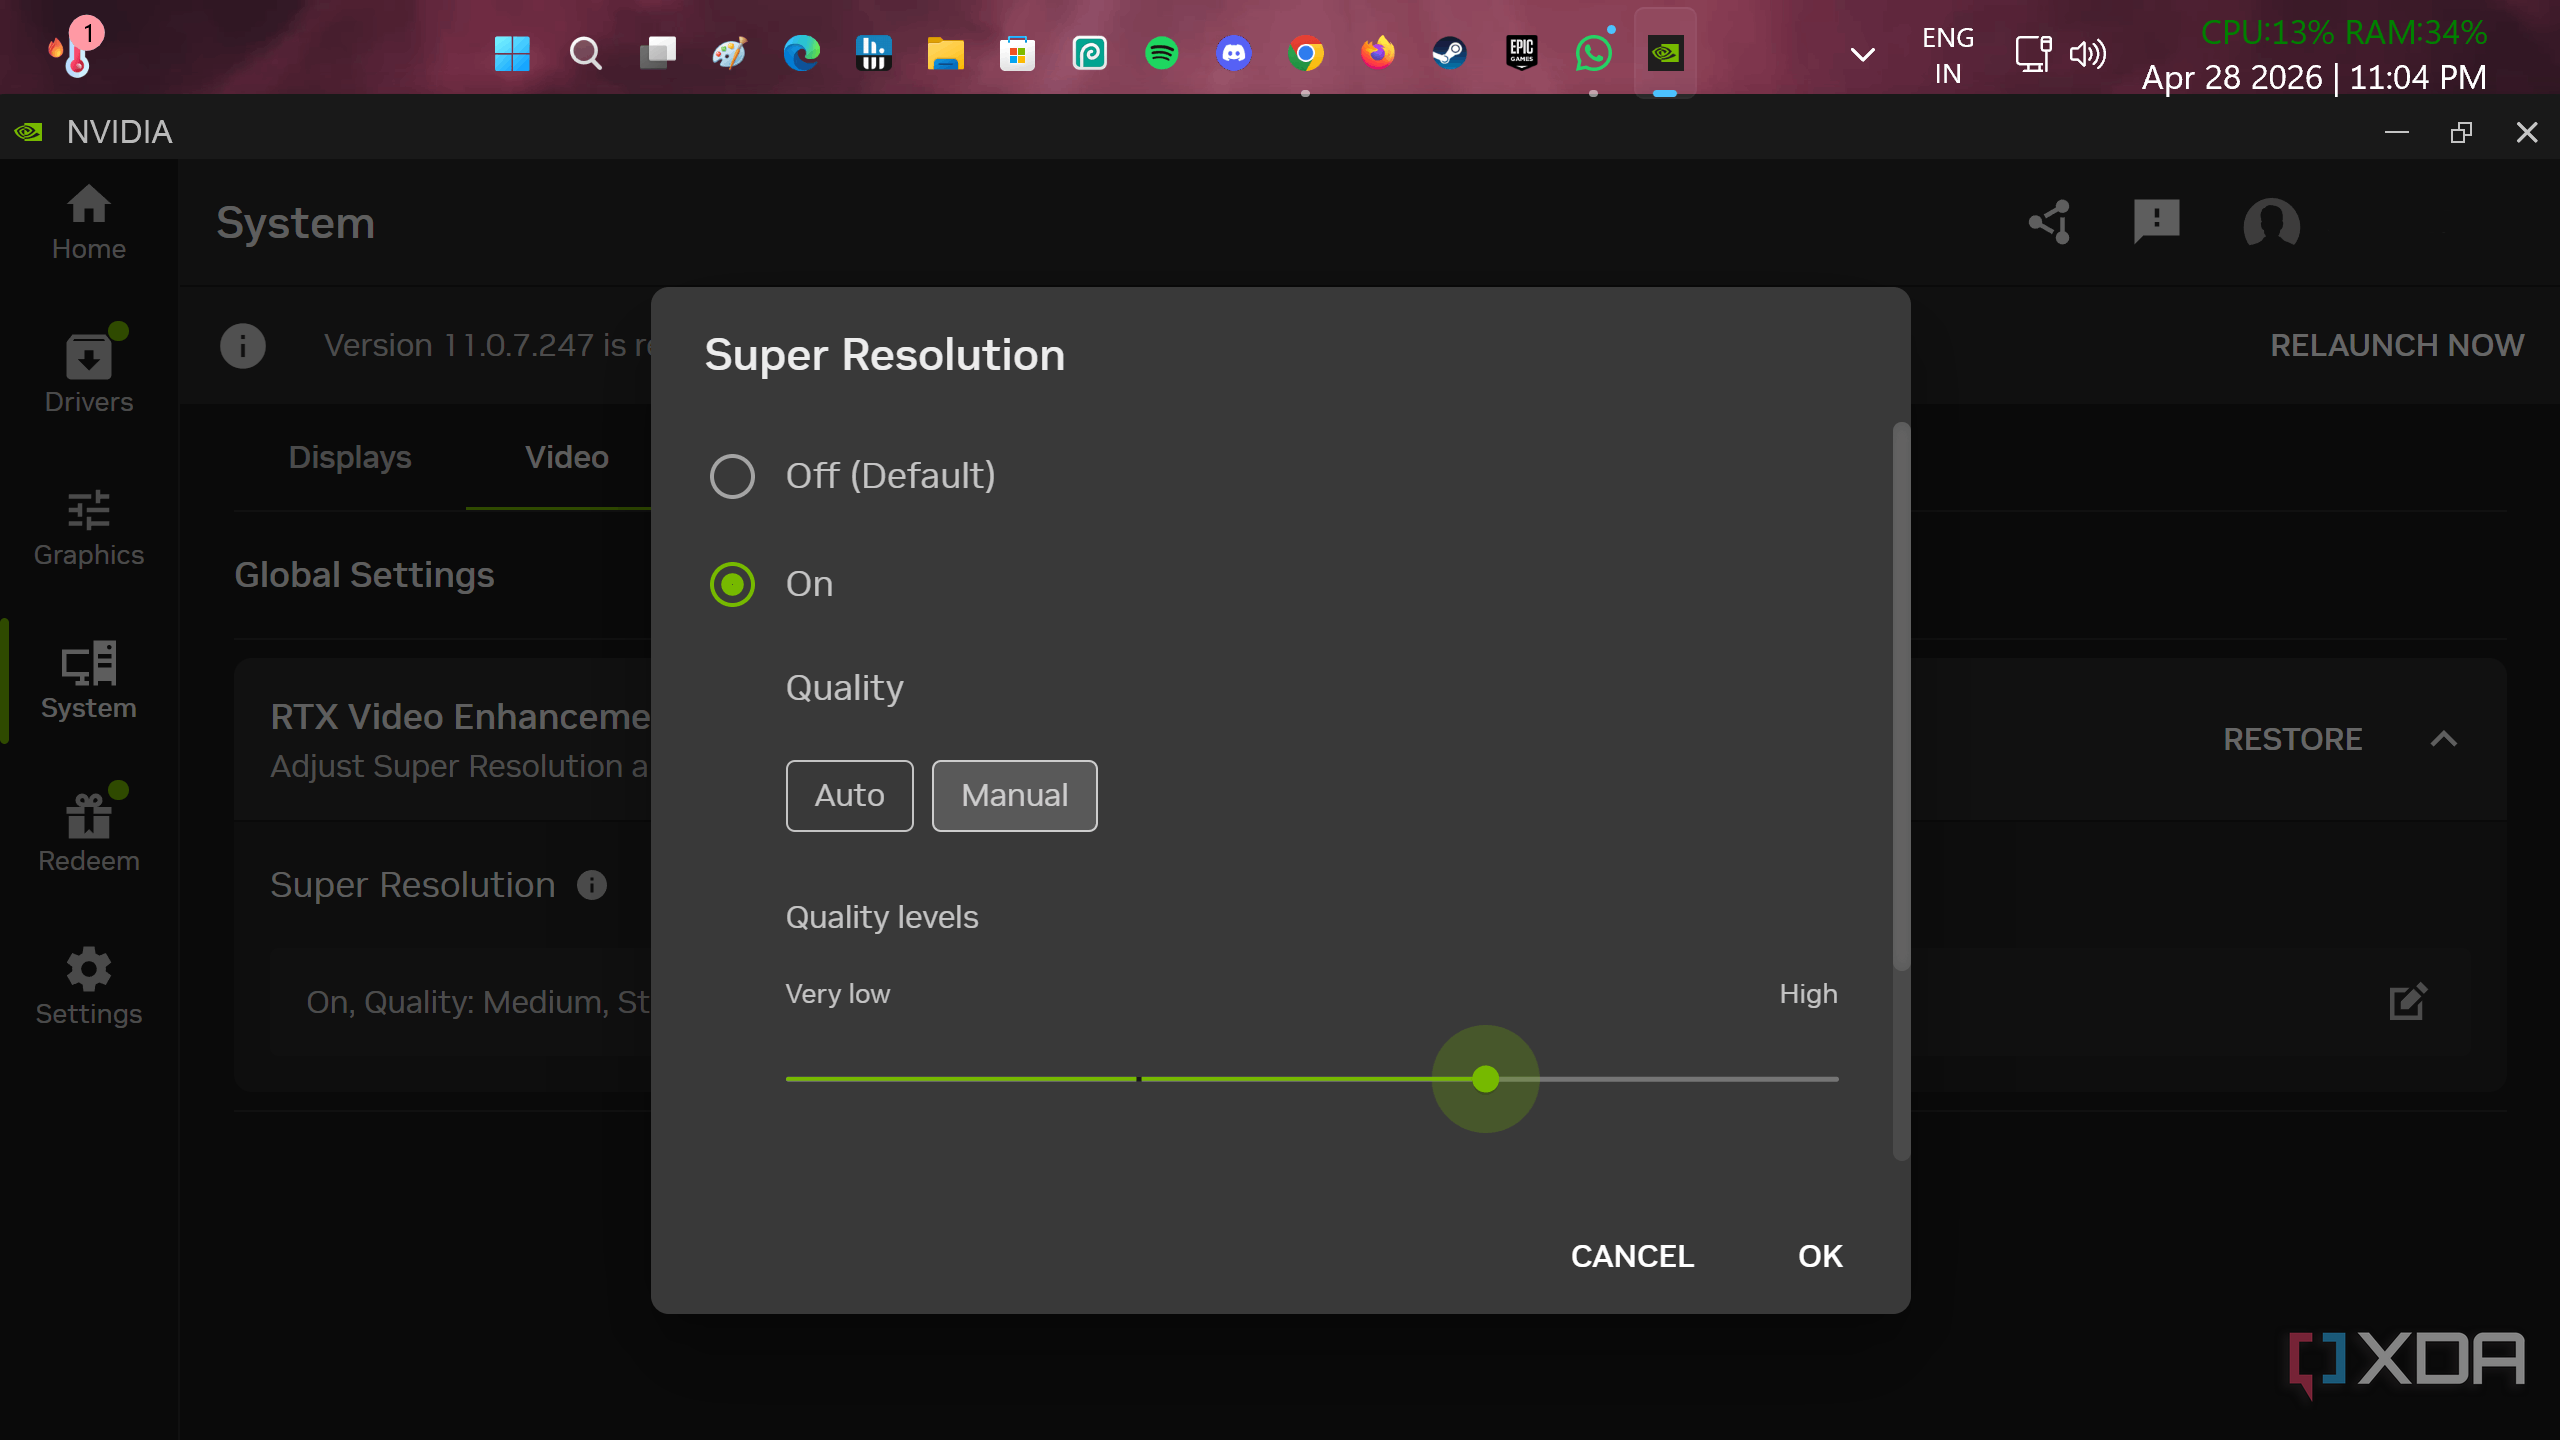The width and height of the screenshot is (2560, 1440).
Task: Click the edit icon for Super Resolution
Action: click(2408, 1001)
